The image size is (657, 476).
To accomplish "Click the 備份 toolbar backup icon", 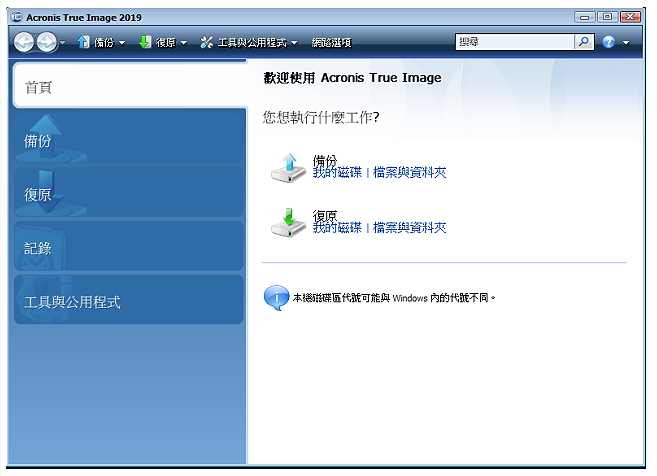I will pos(83,42).
